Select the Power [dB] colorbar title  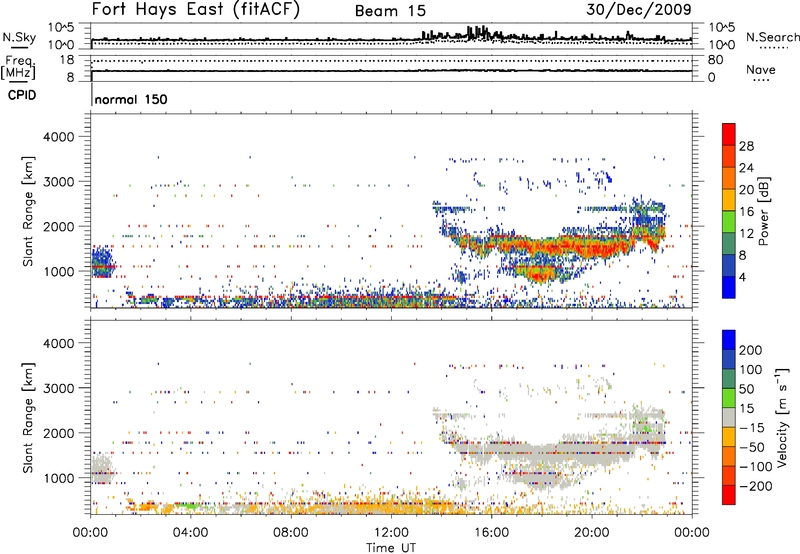tap(764, 211)
